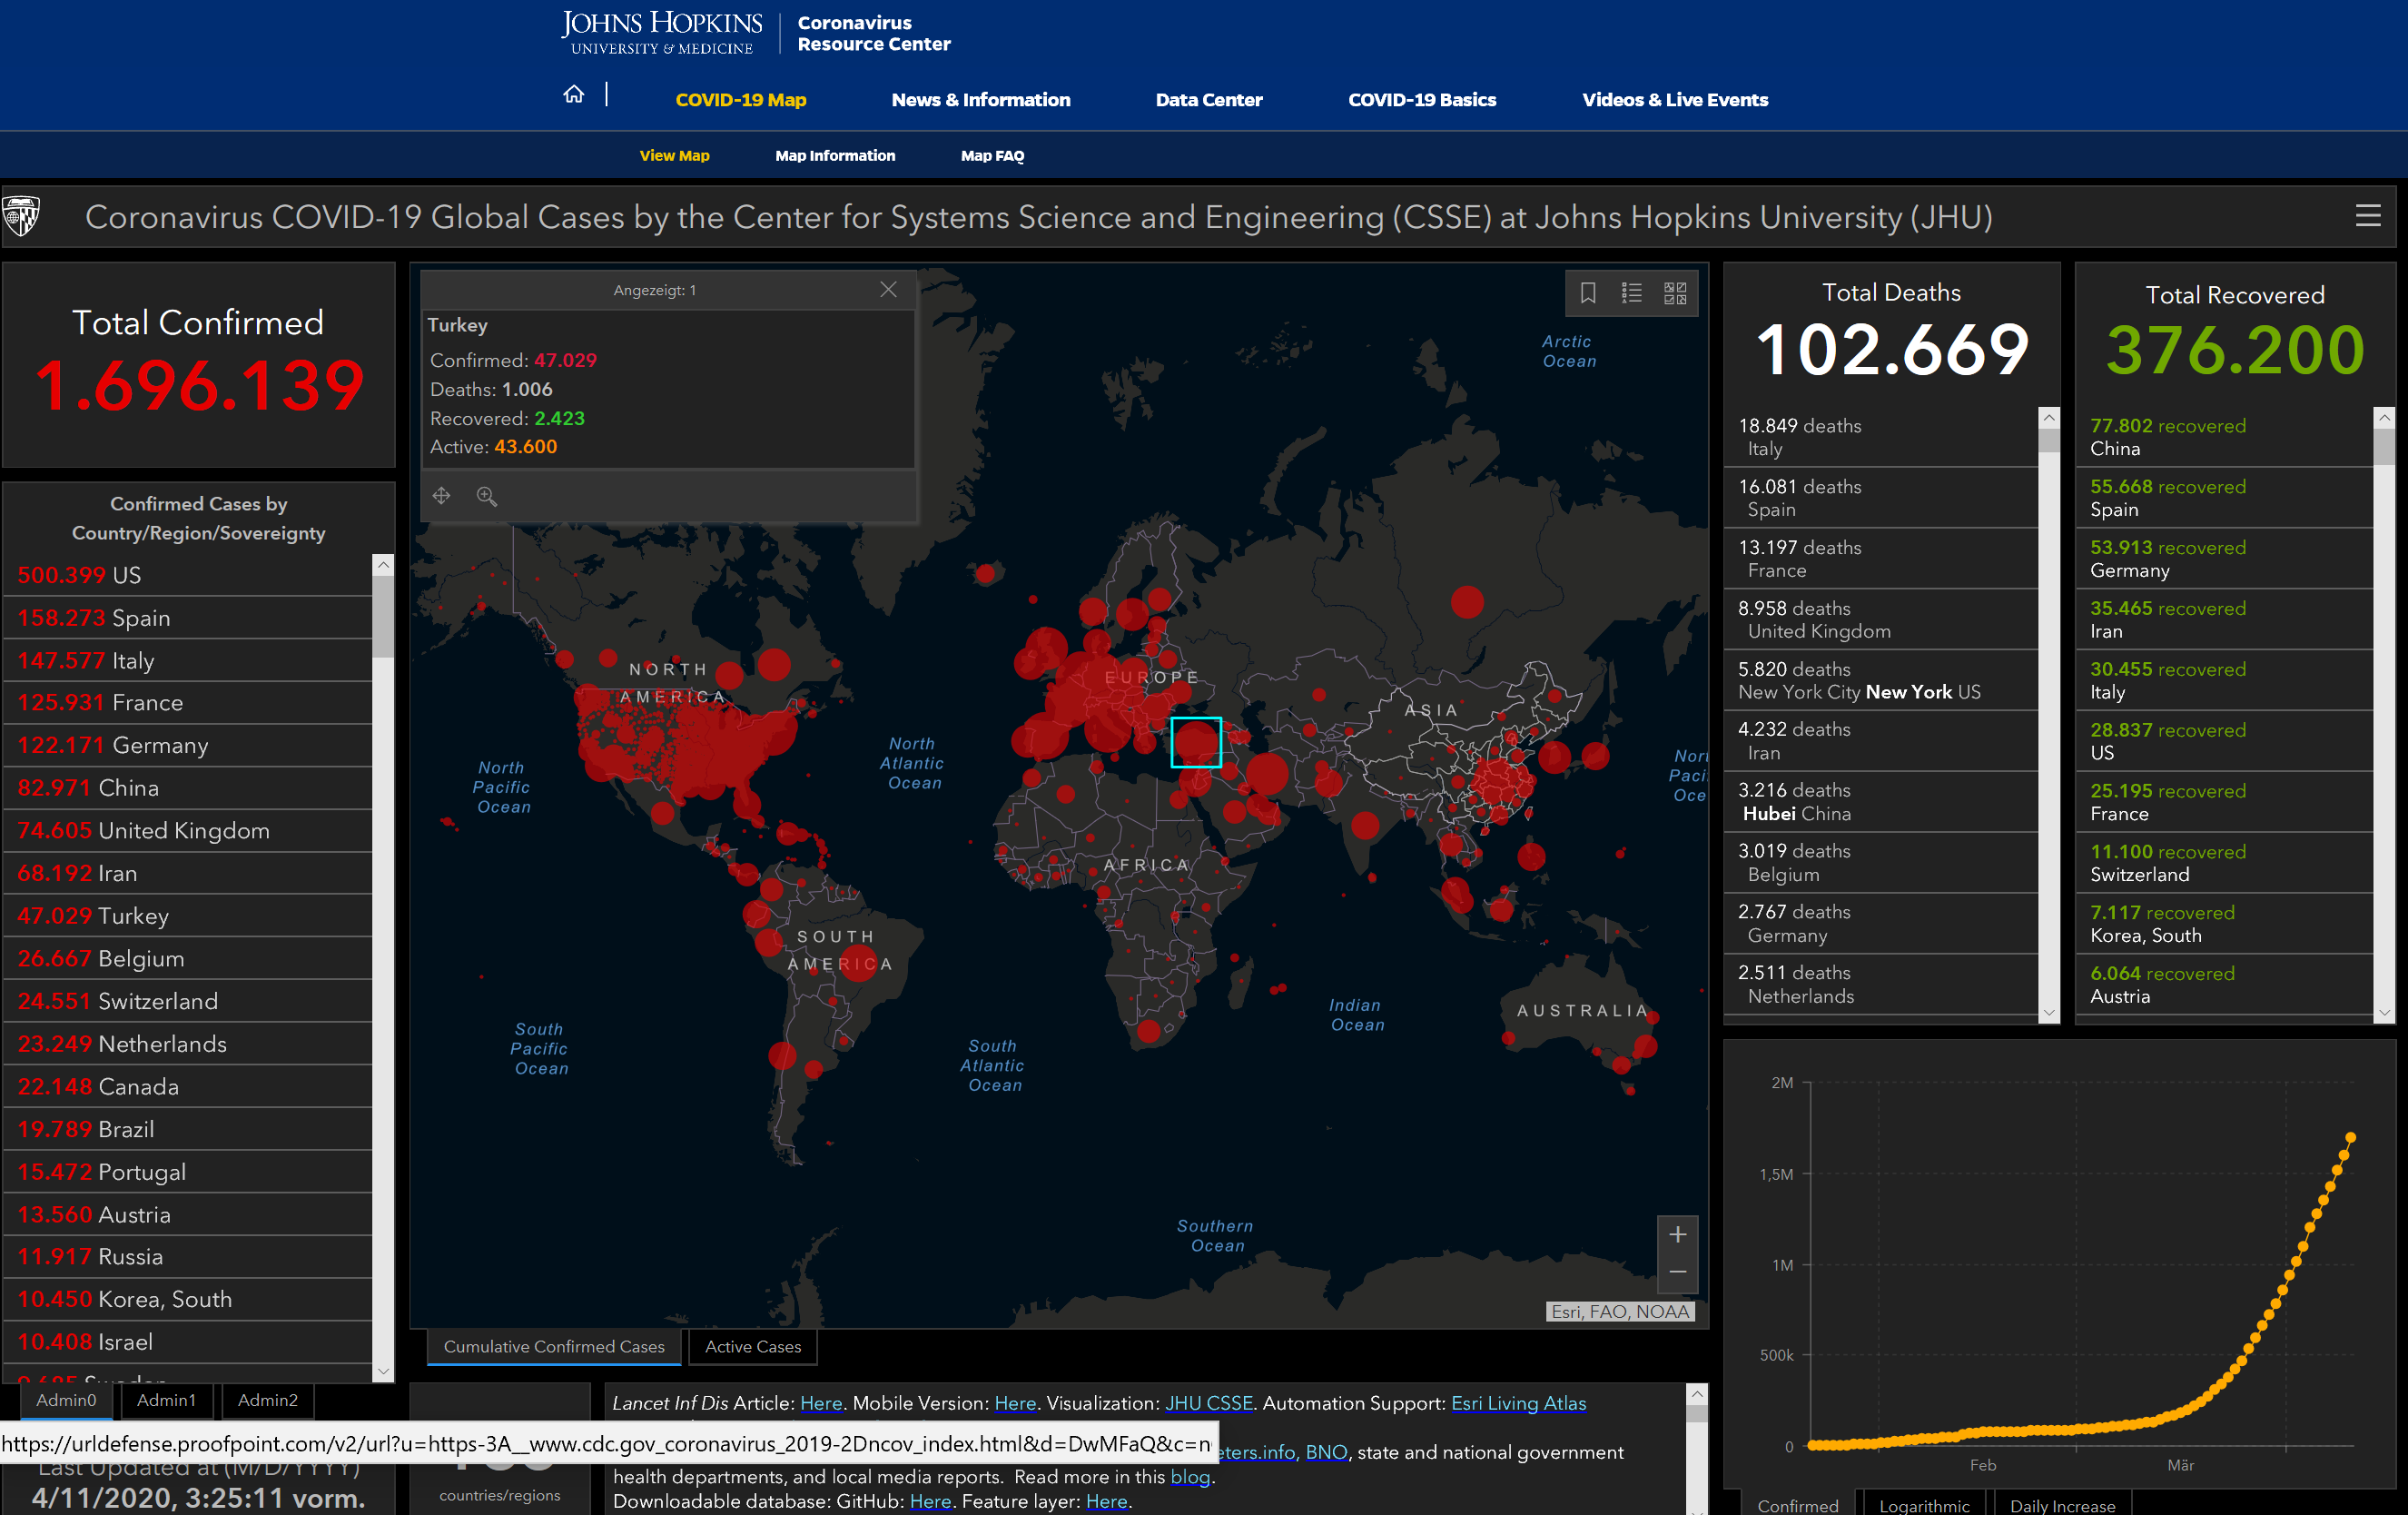This screenshot has height=1515, width=2408.
Task: Open the News & Information menu
Action: (x=981, y=100)
